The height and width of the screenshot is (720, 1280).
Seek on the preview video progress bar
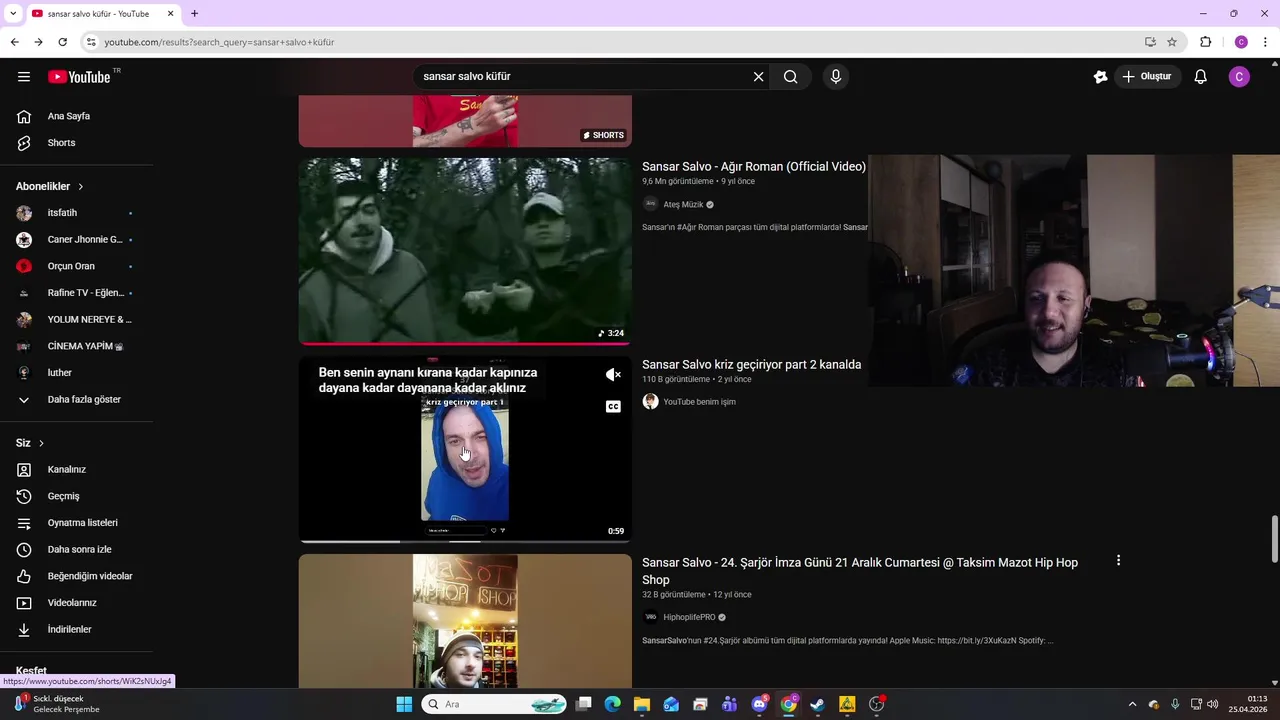pyautogui.click(x=465, y=541)
